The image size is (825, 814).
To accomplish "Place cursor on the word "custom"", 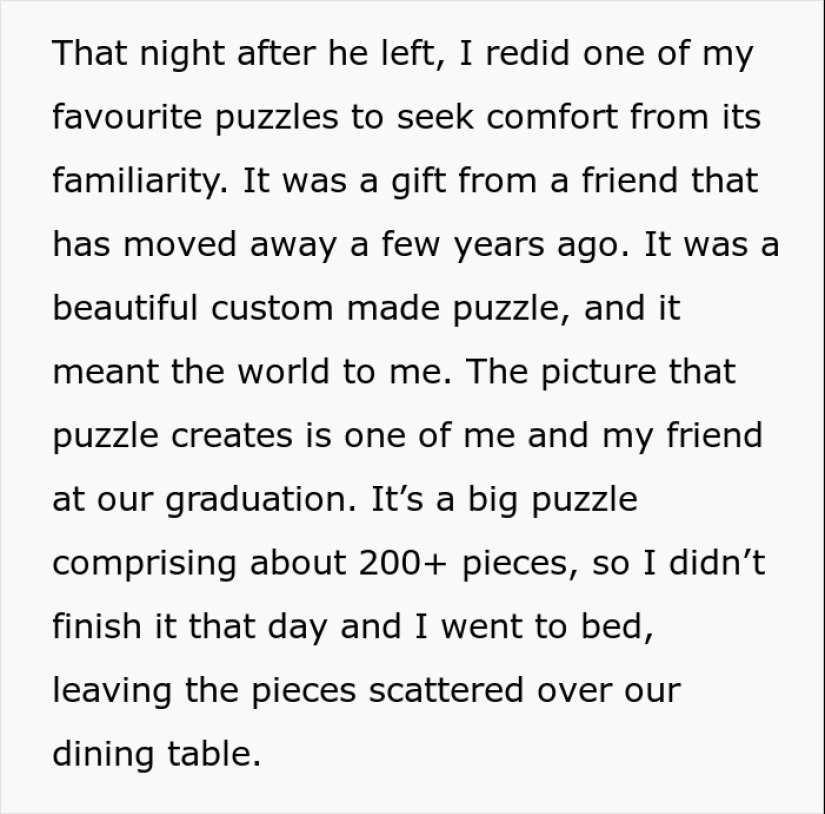I will tap(272, 309).
